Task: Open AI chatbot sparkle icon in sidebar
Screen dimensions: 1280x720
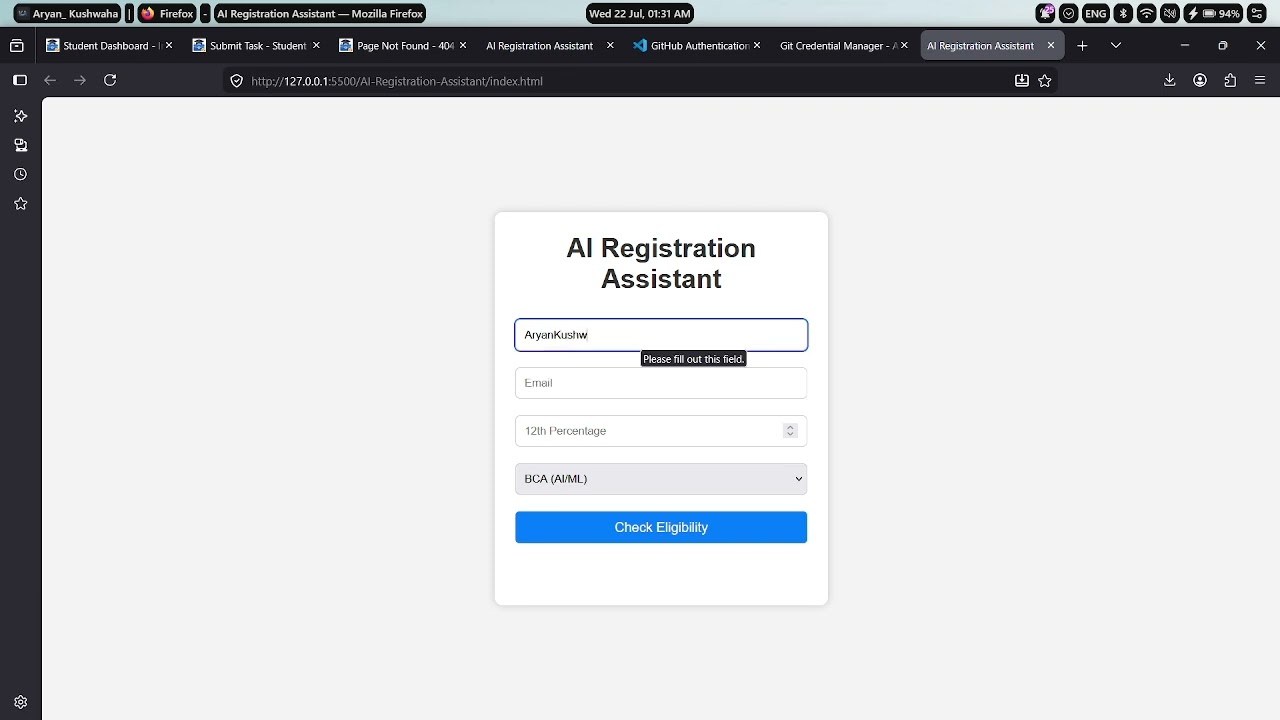Action: tap(20, 116)
